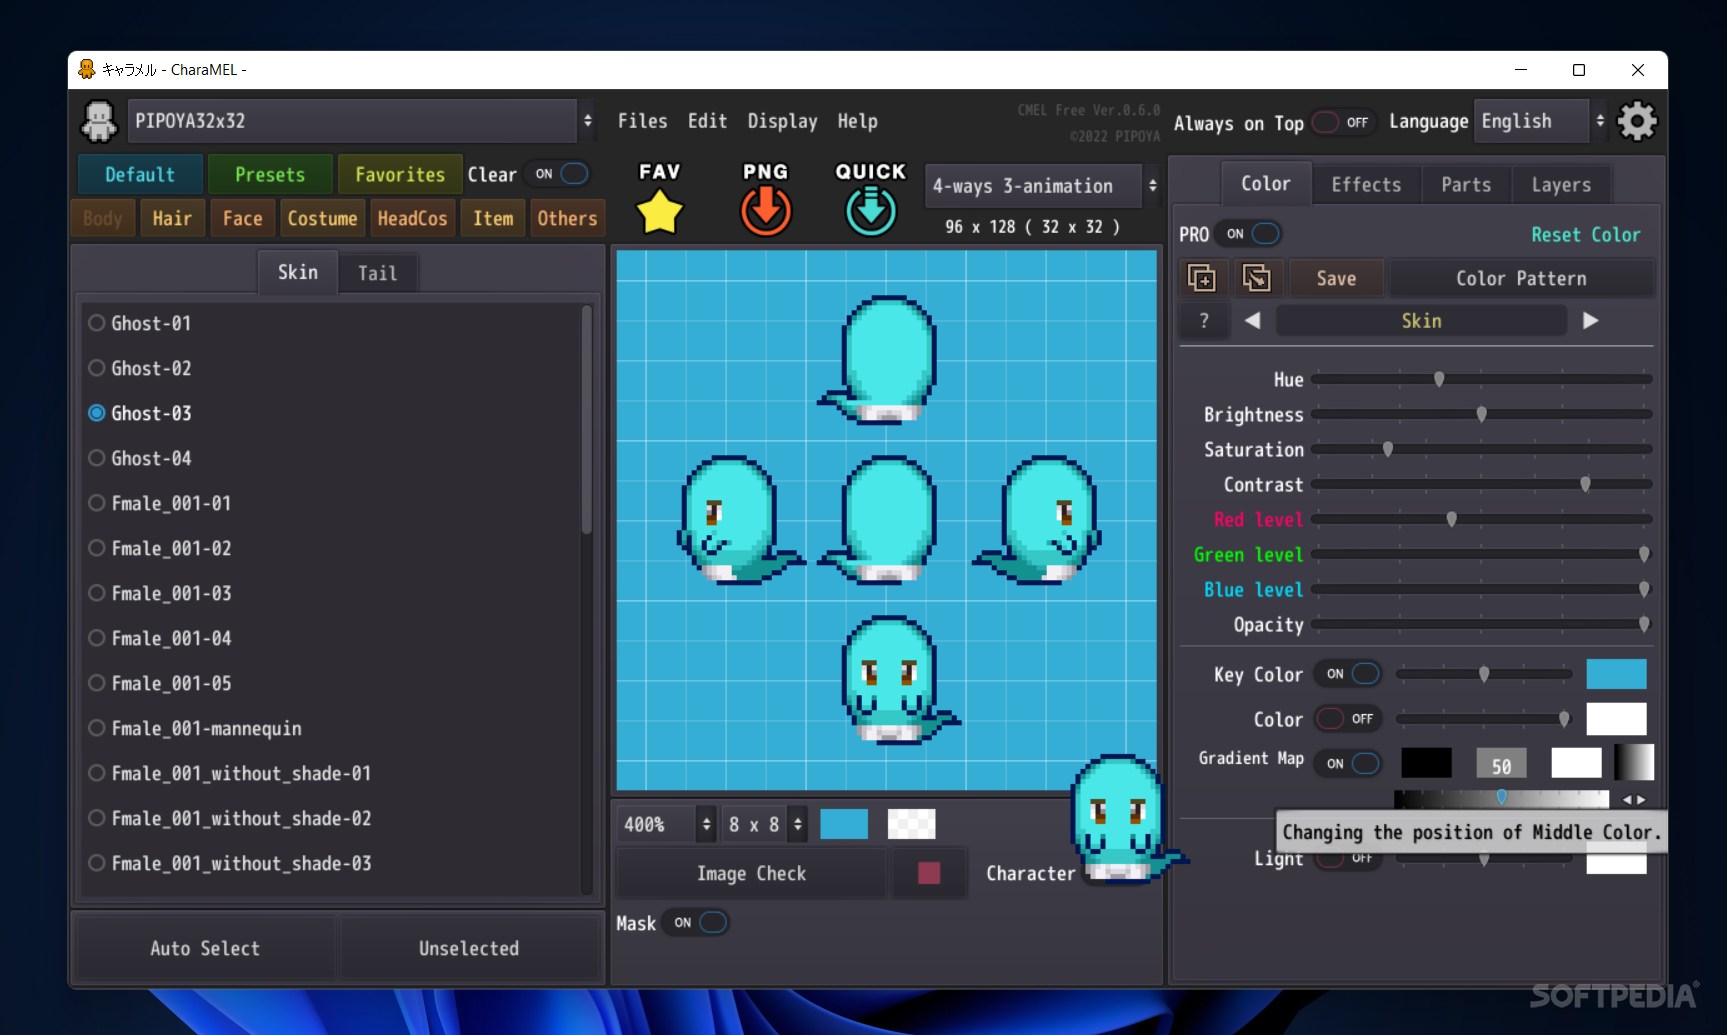Click the gradient preview swatch icon
The width and height of the screenshot is (1727, 1035).
click(1634, 762)
